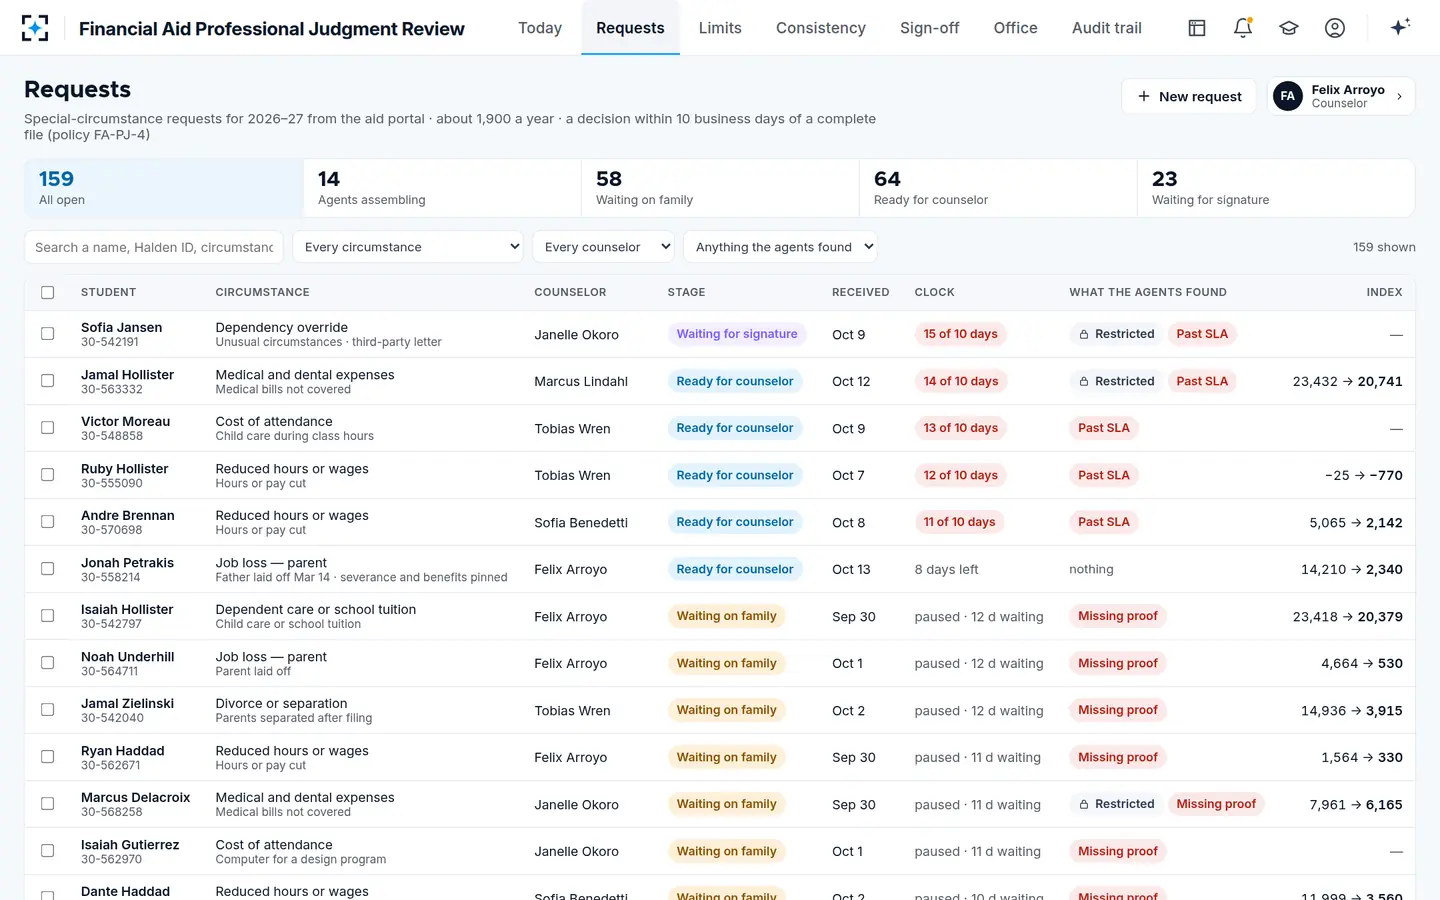The width and height of the screenshot is (1440, 900).
Task: Click the Missing proof badge for Isaiah Gutierrez
Action: [1118, 851]
